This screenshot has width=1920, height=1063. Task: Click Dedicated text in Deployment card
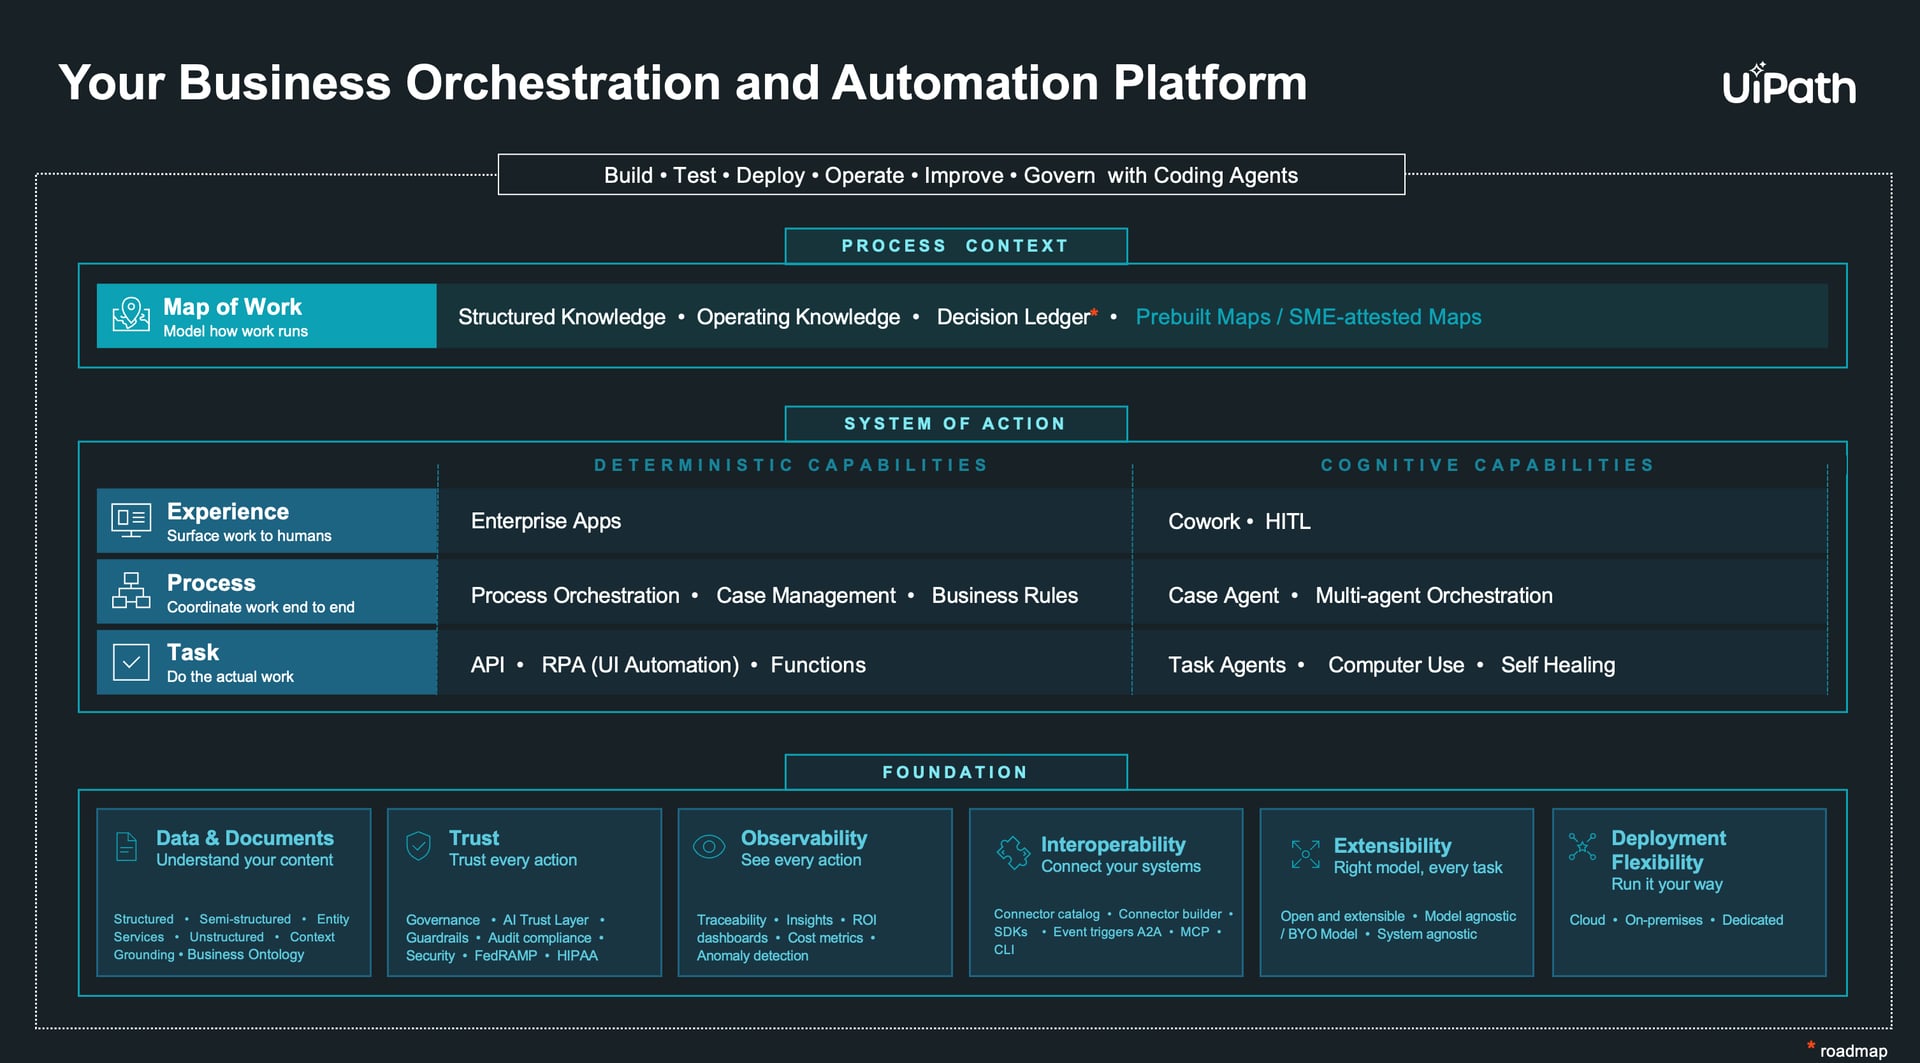click(1752, 920)
